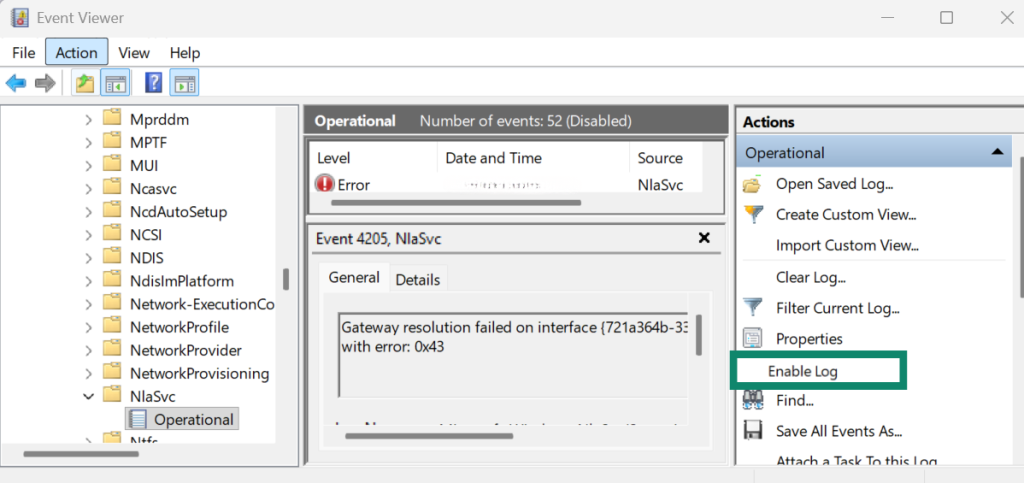Viewport: 1024px width, 483px height.
Task: Click the forward arrow toolbar icon
Action: 45,83
